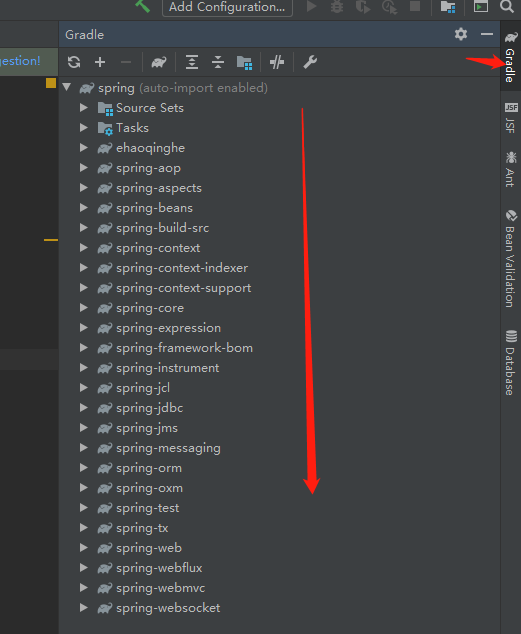Expand all nodes in Gradle tree
This screenshot has height=634, width=521.
coord(192,62)
